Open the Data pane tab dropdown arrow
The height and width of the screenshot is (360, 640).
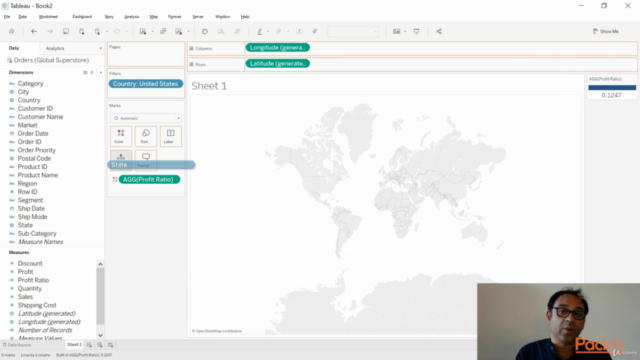click(x=101, y=48)
